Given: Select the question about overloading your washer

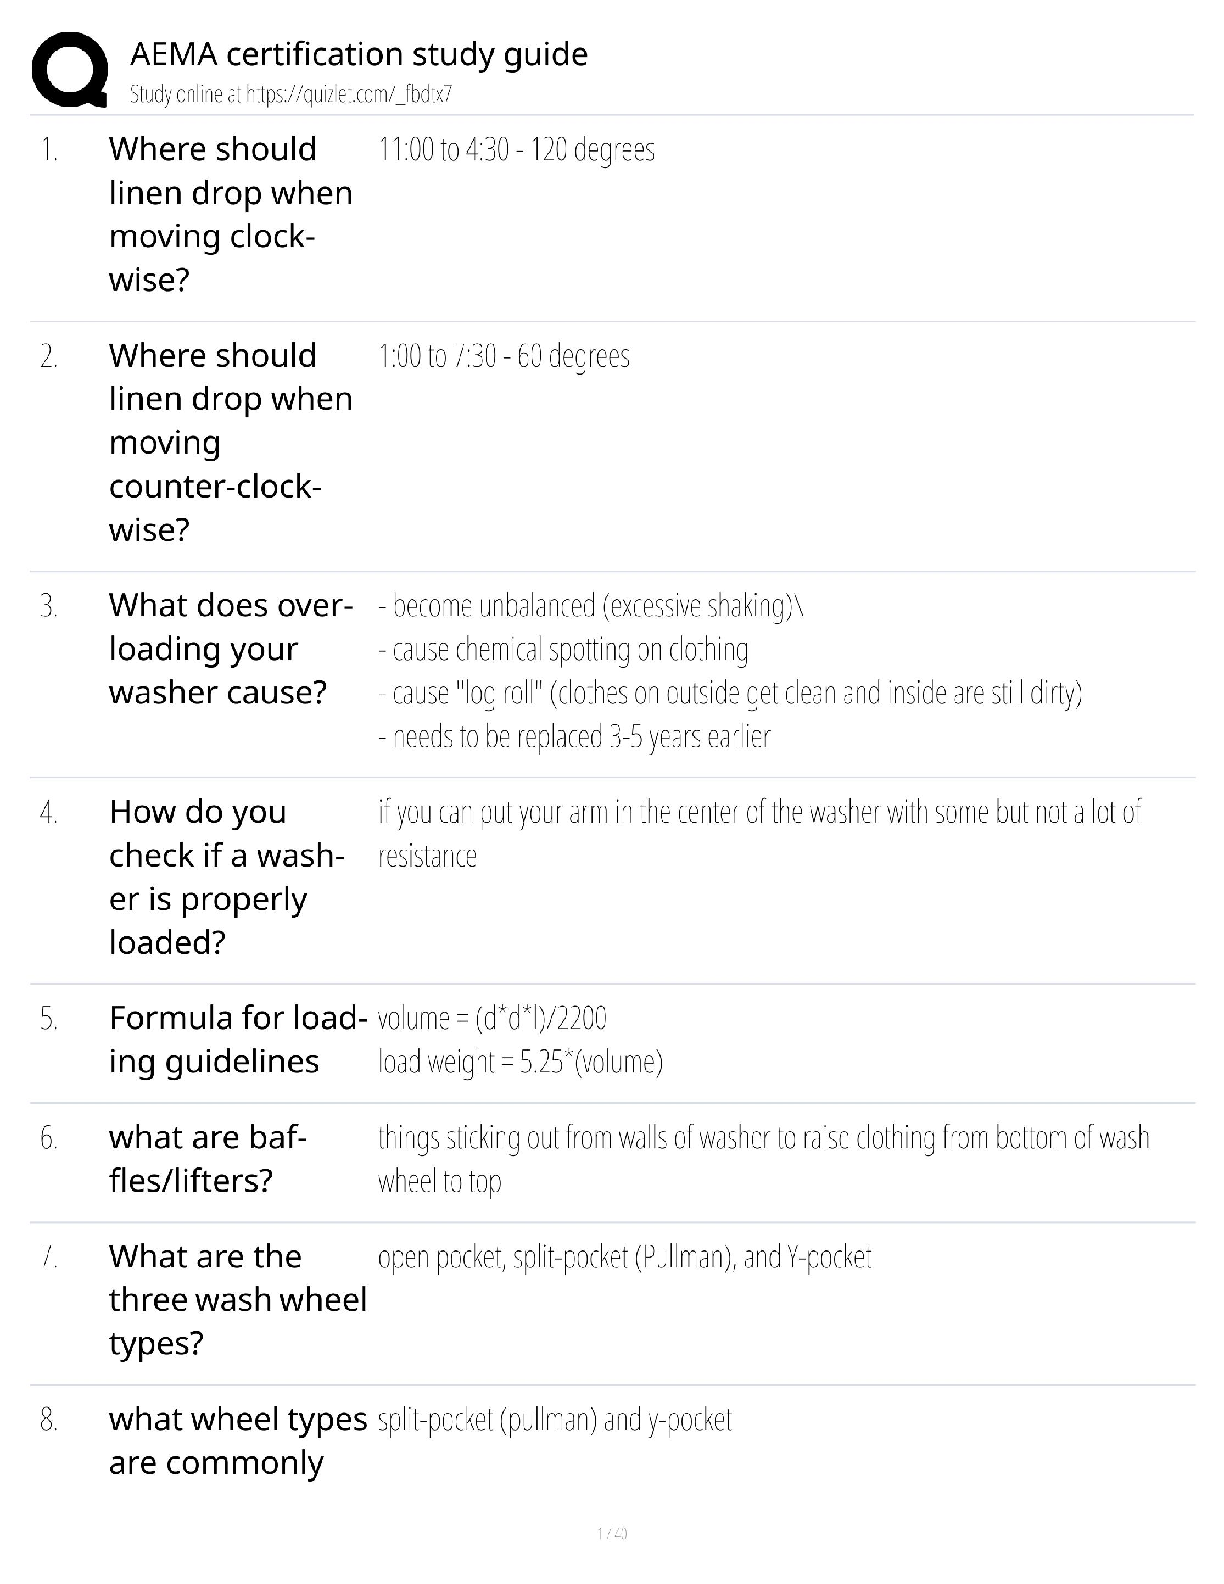Looking at the screenshot, I should (230, 649).
